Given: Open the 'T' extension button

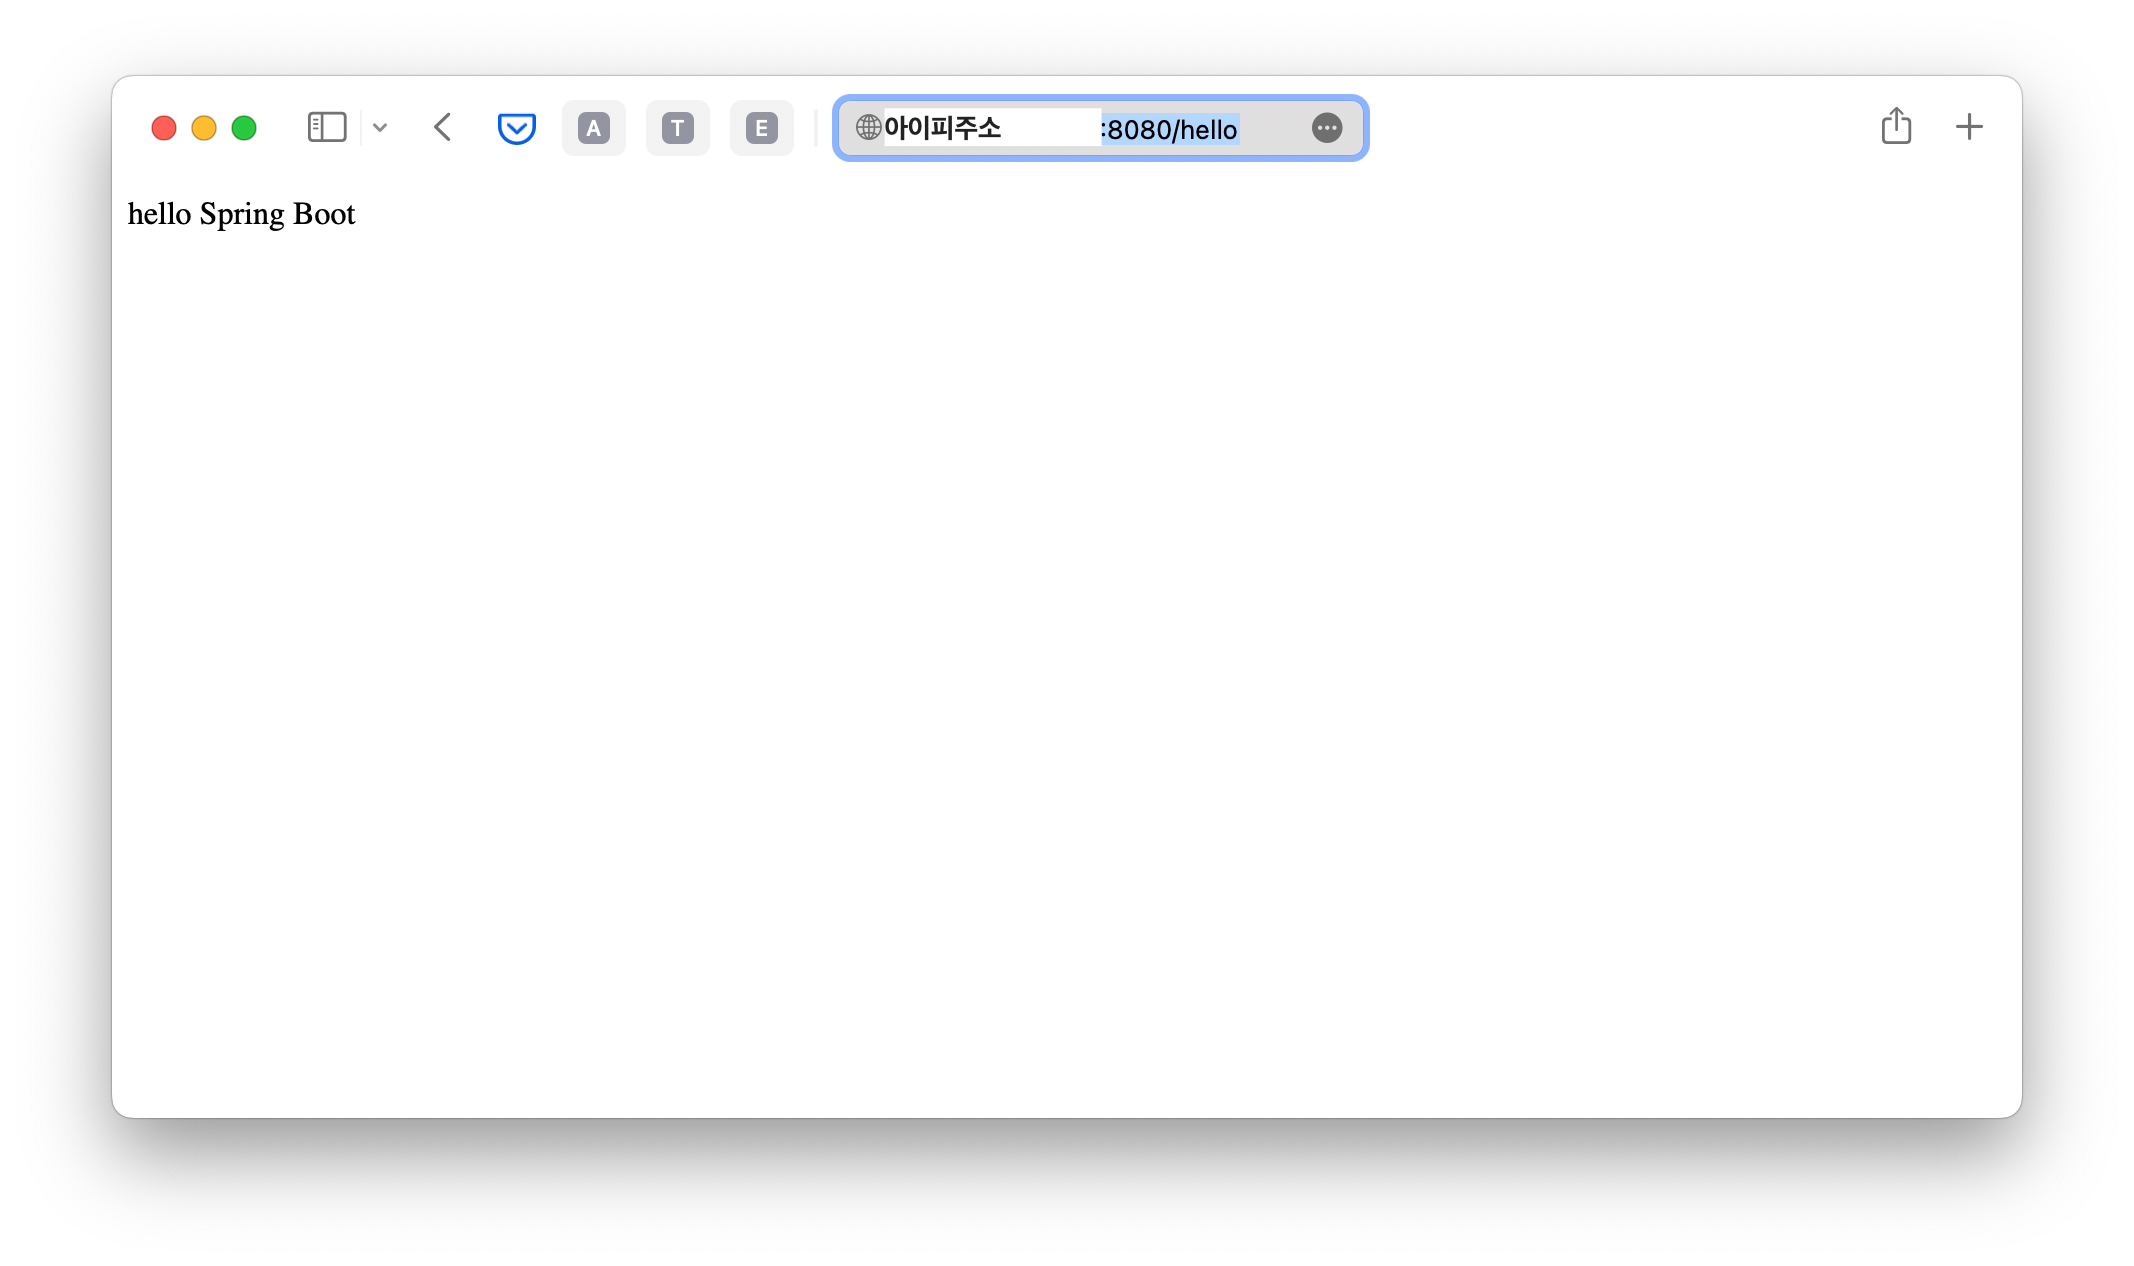Looking at the screenshot, I should (678, 128).
